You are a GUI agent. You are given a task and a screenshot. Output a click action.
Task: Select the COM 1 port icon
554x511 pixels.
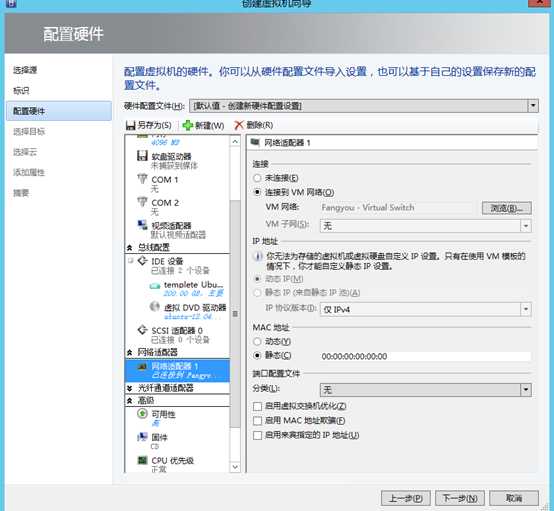(142, 179)
